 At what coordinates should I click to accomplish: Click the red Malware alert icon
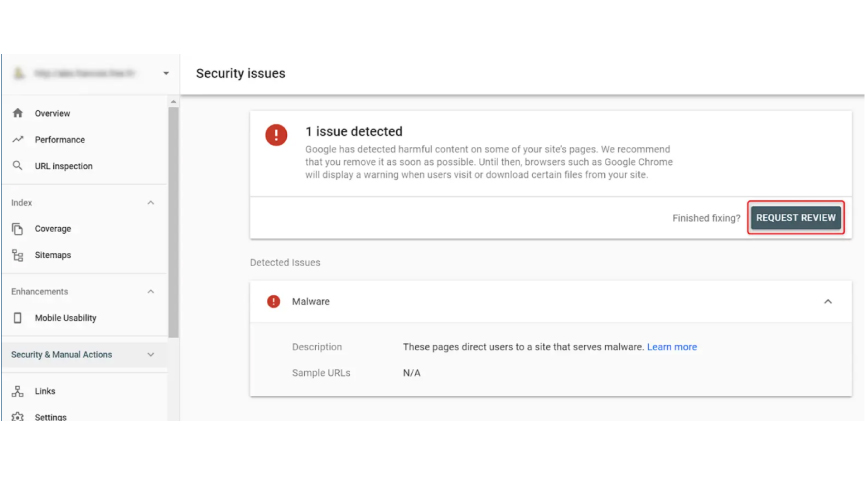tap(273, 301)
